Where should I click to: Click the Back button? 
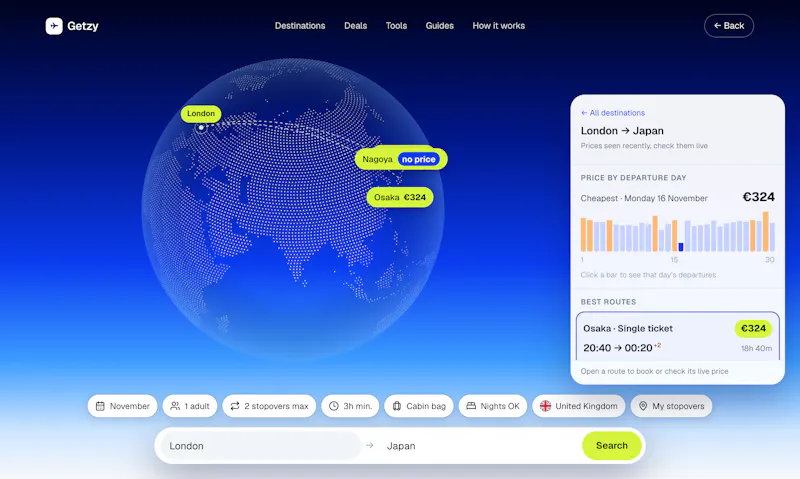click(x=729, y=26)
